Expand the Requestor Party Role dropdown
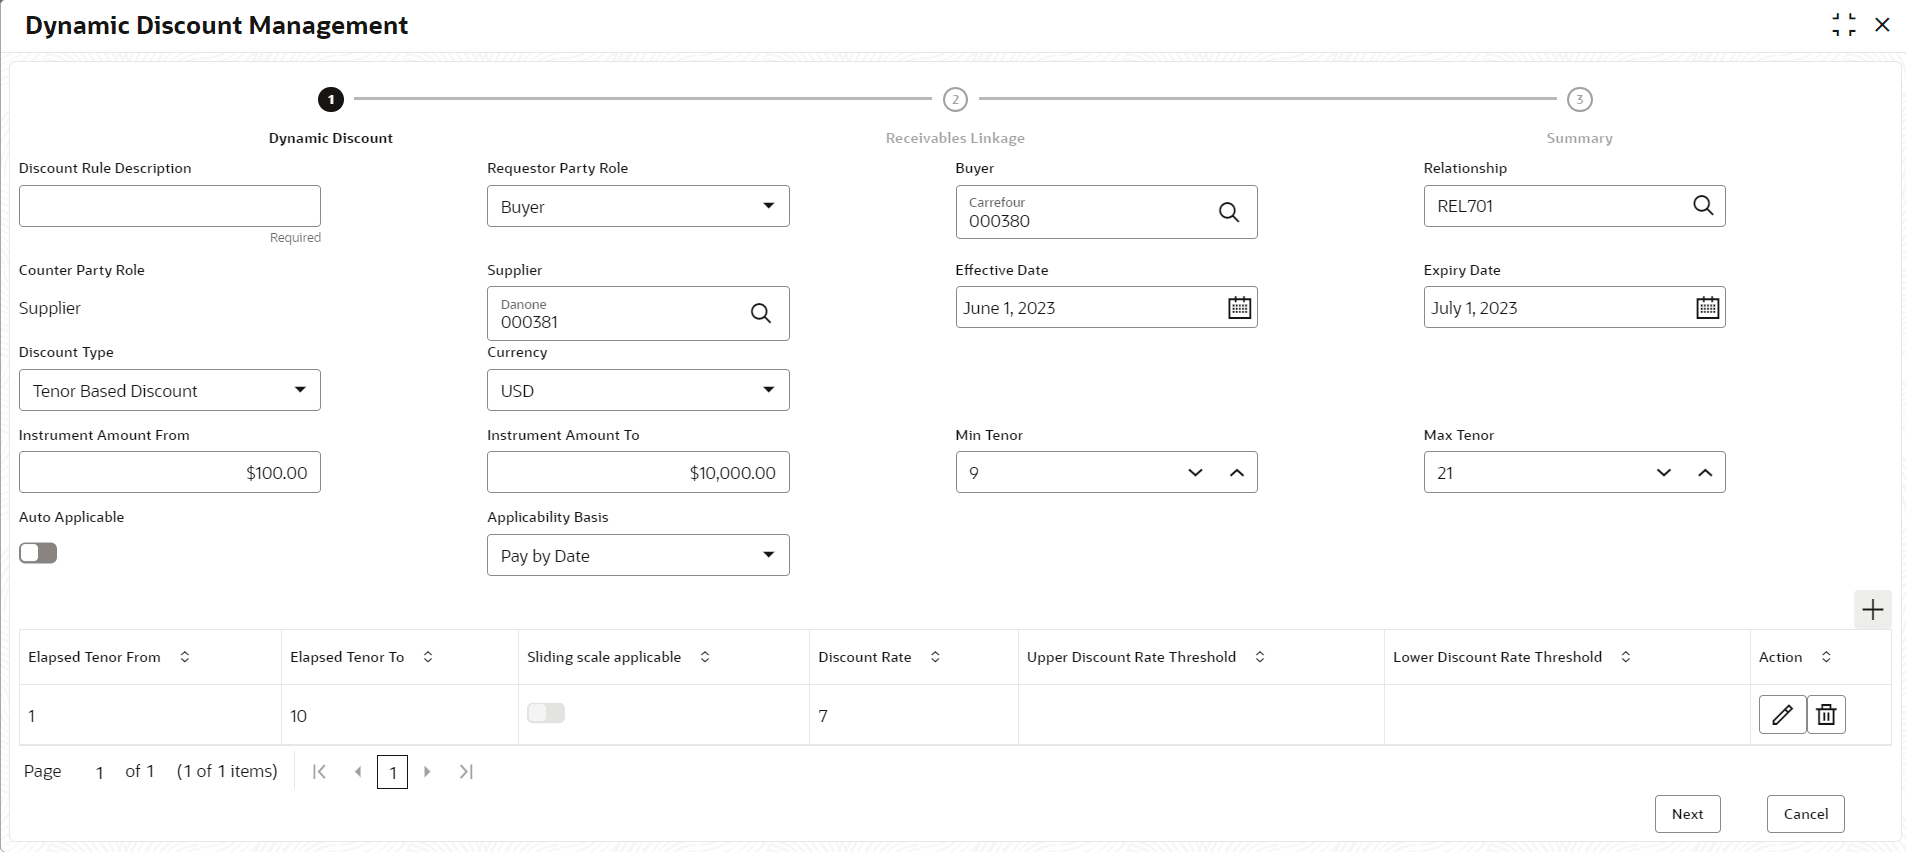The height and width of the screenshot is (852, 1906). tap(768, 207)
